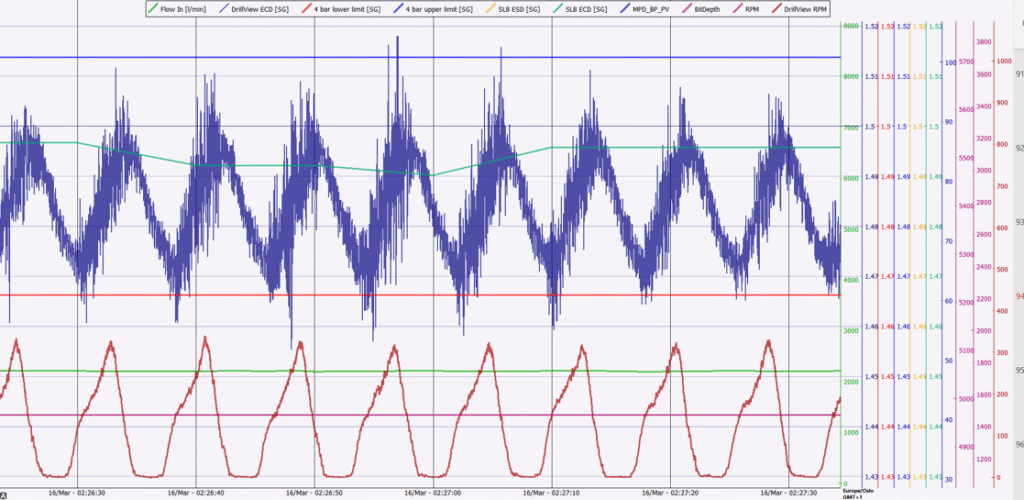Click the 1000 value on DrillView RPM axis

pos(1004,60)
